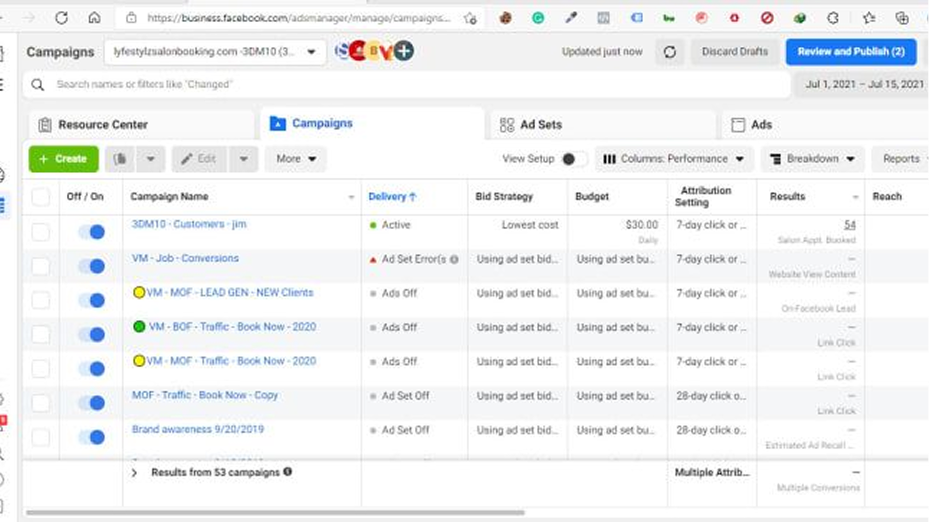Go to the browser home page
Viewport: 929px width, 522px height.
pos(94,18)
